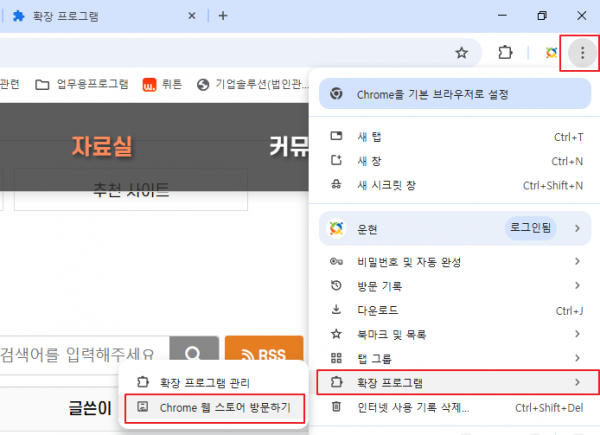The height and width of the screenshot is (435, 600).
Task: Click the trash icon in the menu
Action: click(x=336, y=406)
